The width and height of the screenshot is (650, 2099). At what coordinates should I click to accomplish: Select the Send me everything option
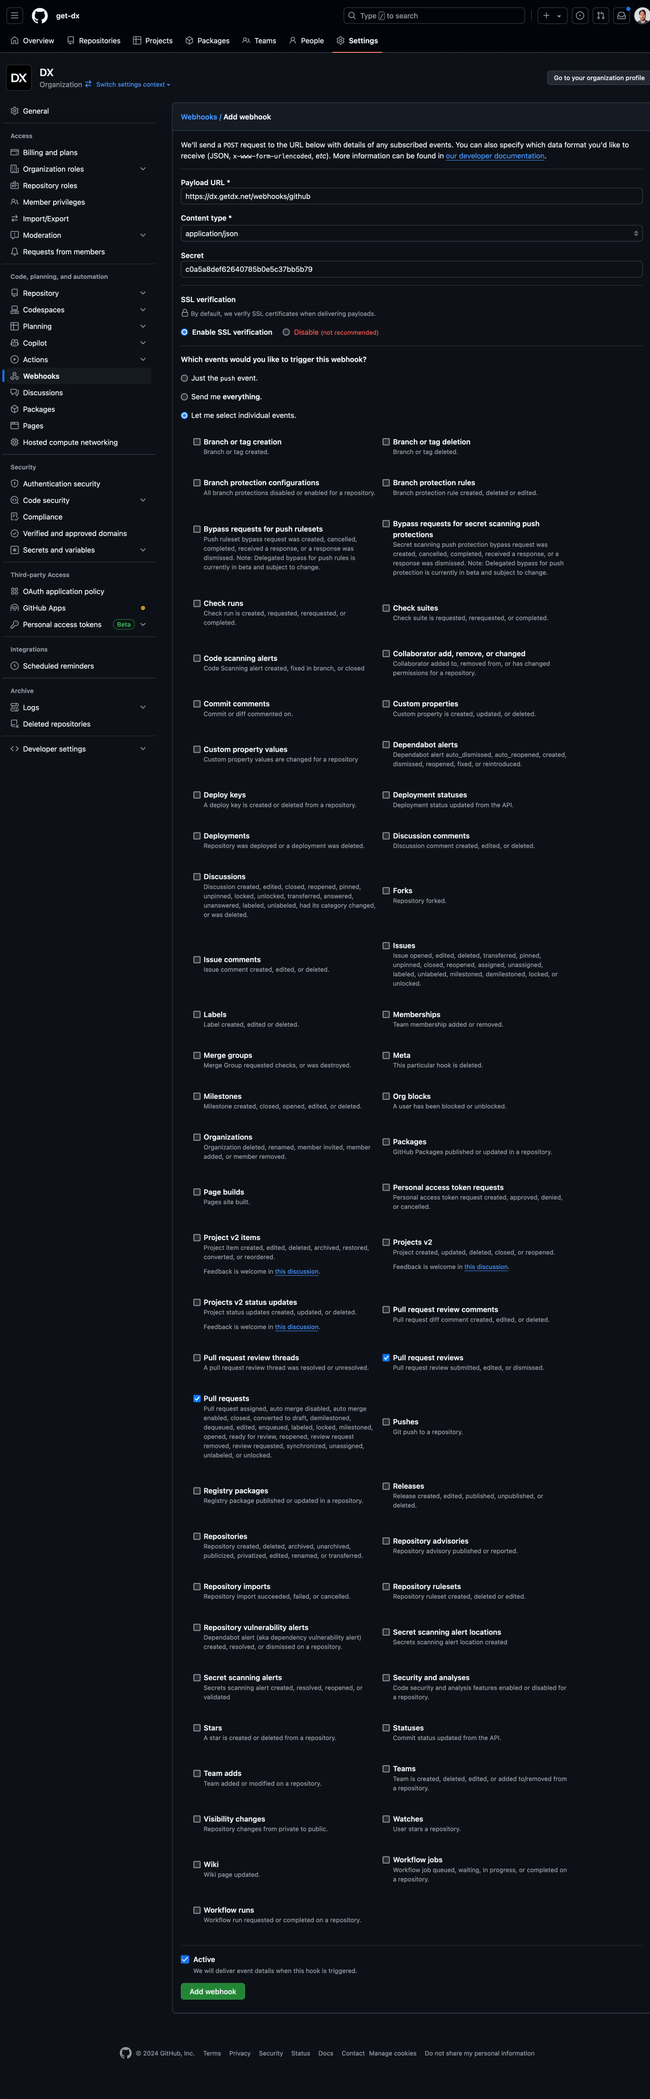(x=184, y=397)
